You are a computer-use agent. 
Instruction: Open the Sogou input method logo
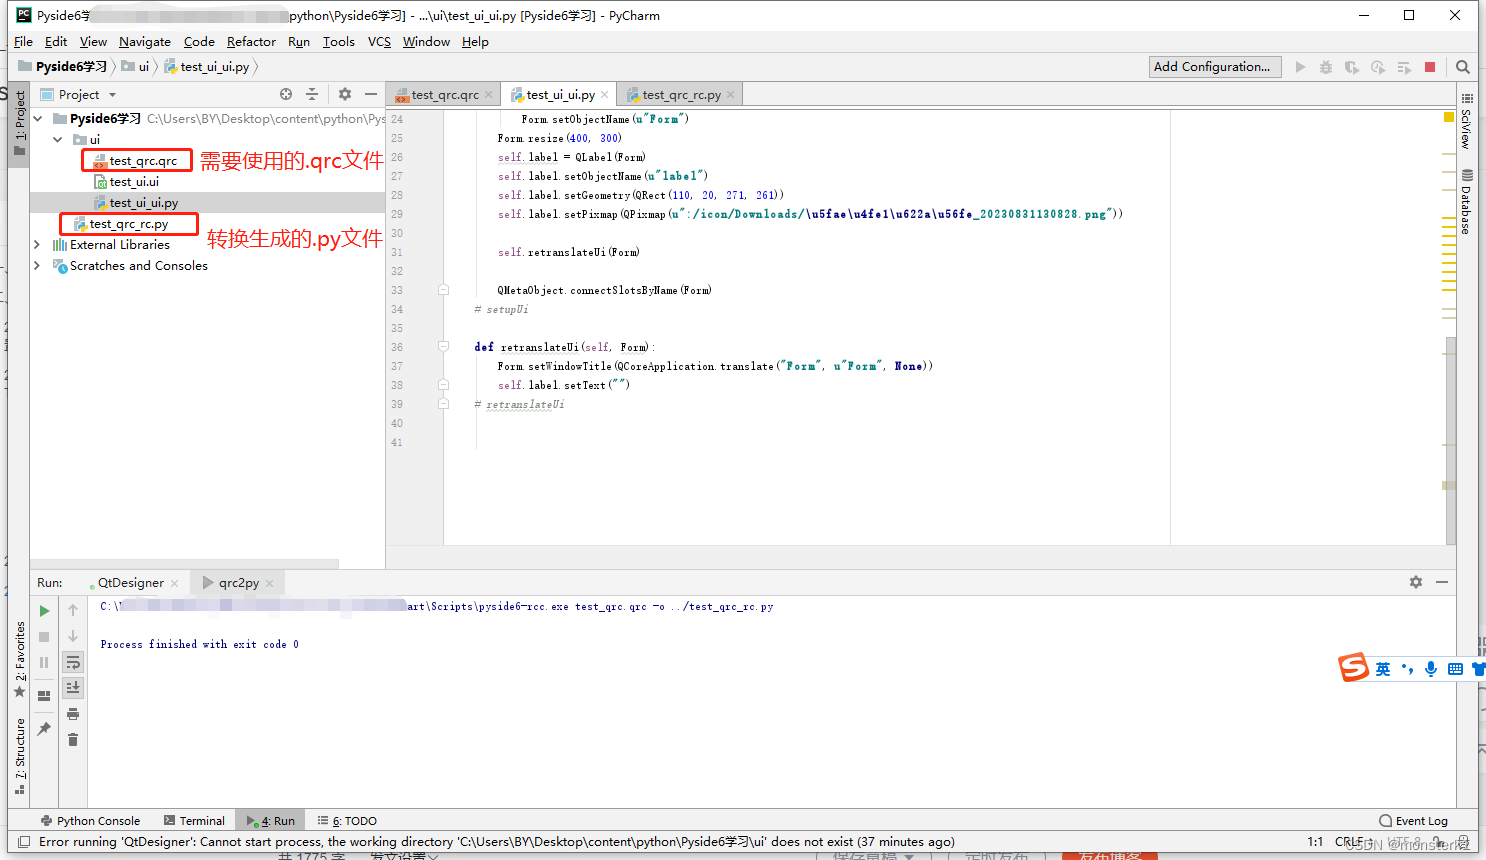point(1354,667)
